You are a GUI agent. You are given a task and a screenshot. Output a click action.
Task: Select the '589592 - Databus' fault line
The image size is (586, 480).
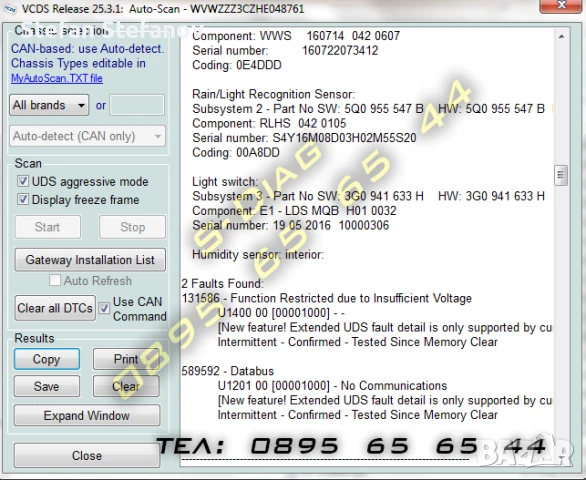[x=228, y=371]
